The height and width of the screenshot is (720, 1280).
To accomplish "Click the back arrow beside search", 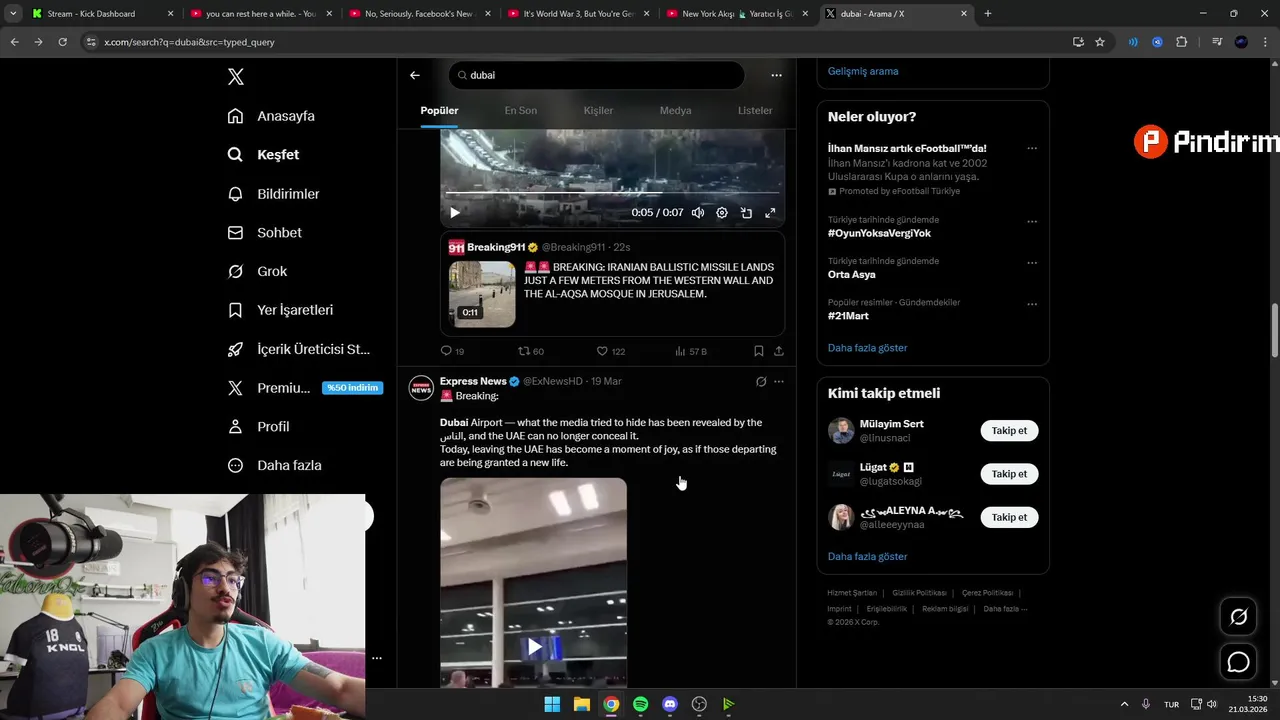I will tap(415, 75).
